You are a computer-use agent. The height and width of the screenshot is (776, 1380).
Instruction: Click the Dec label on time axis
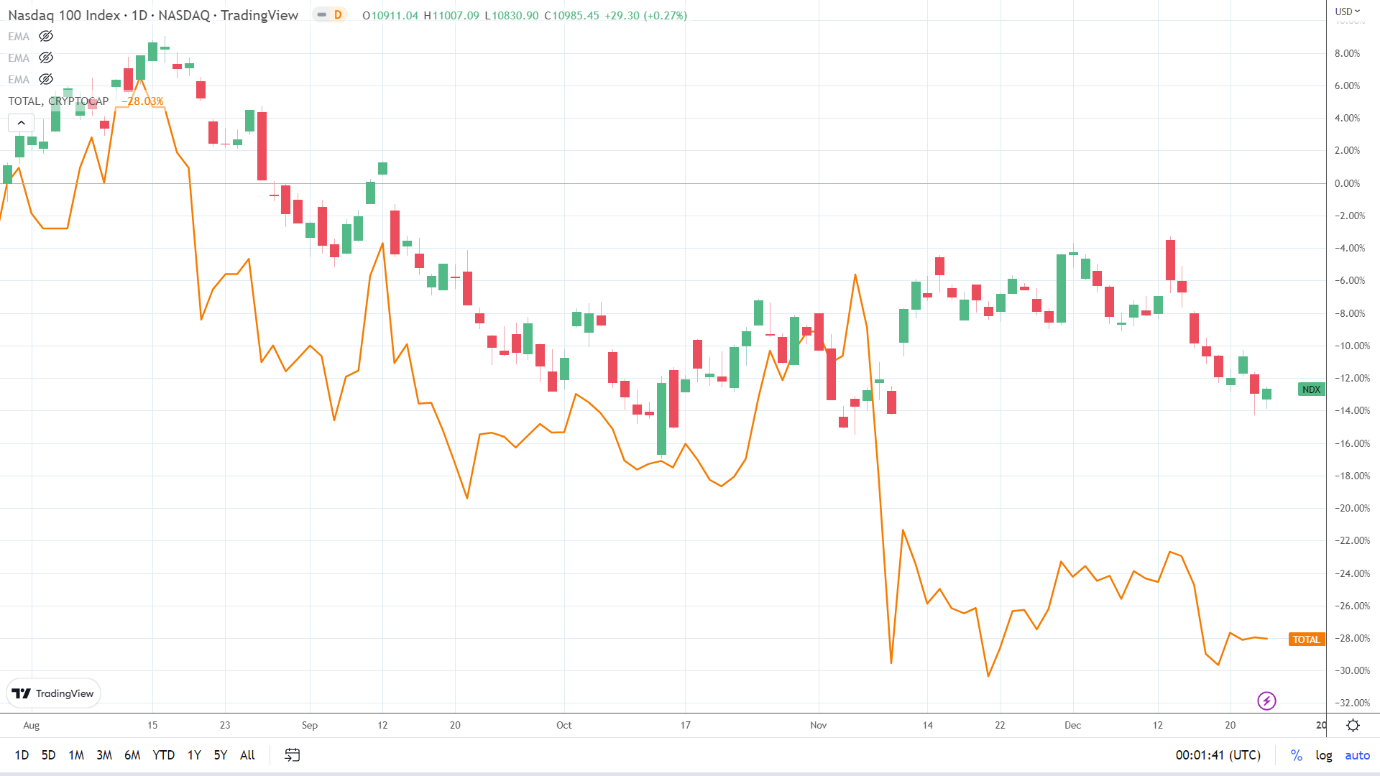(1073, 725)
